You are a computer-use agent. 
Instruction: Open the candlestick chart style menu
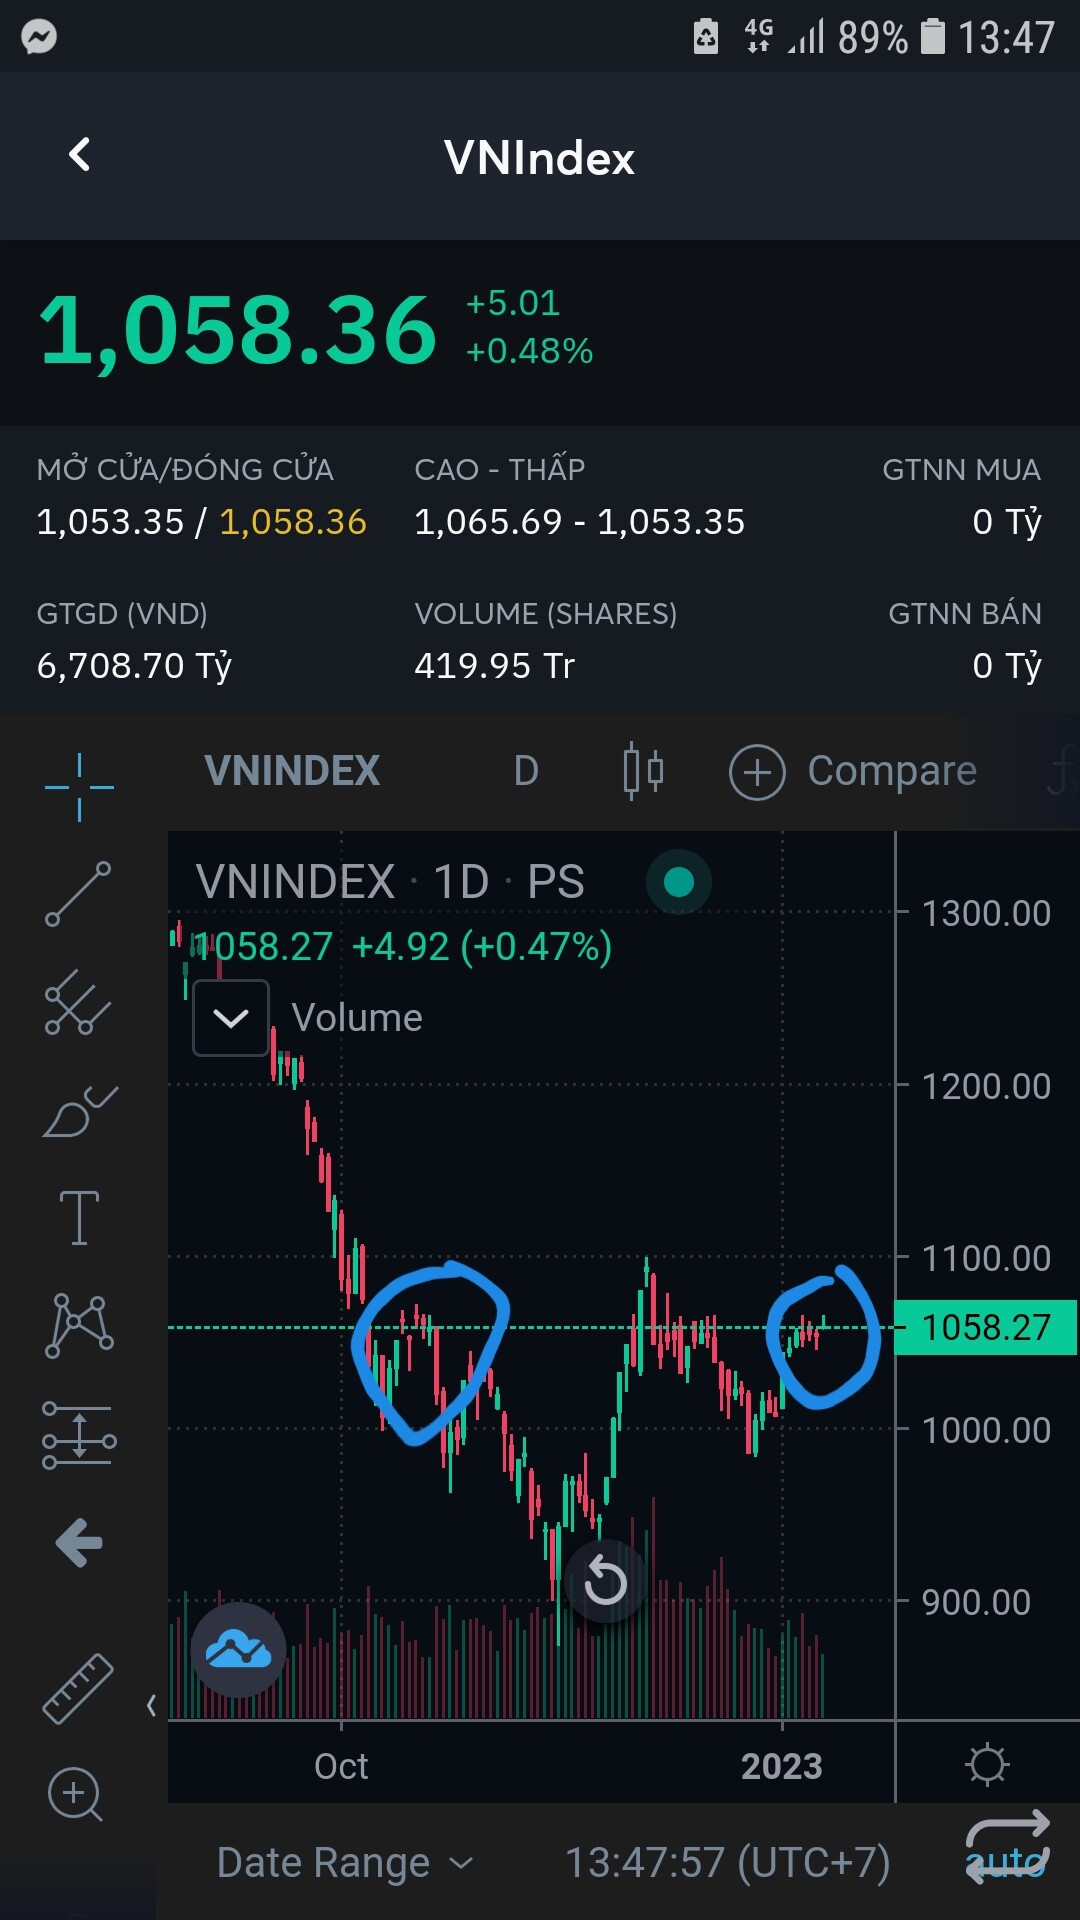pyautogui.click(x=643, y=771)
